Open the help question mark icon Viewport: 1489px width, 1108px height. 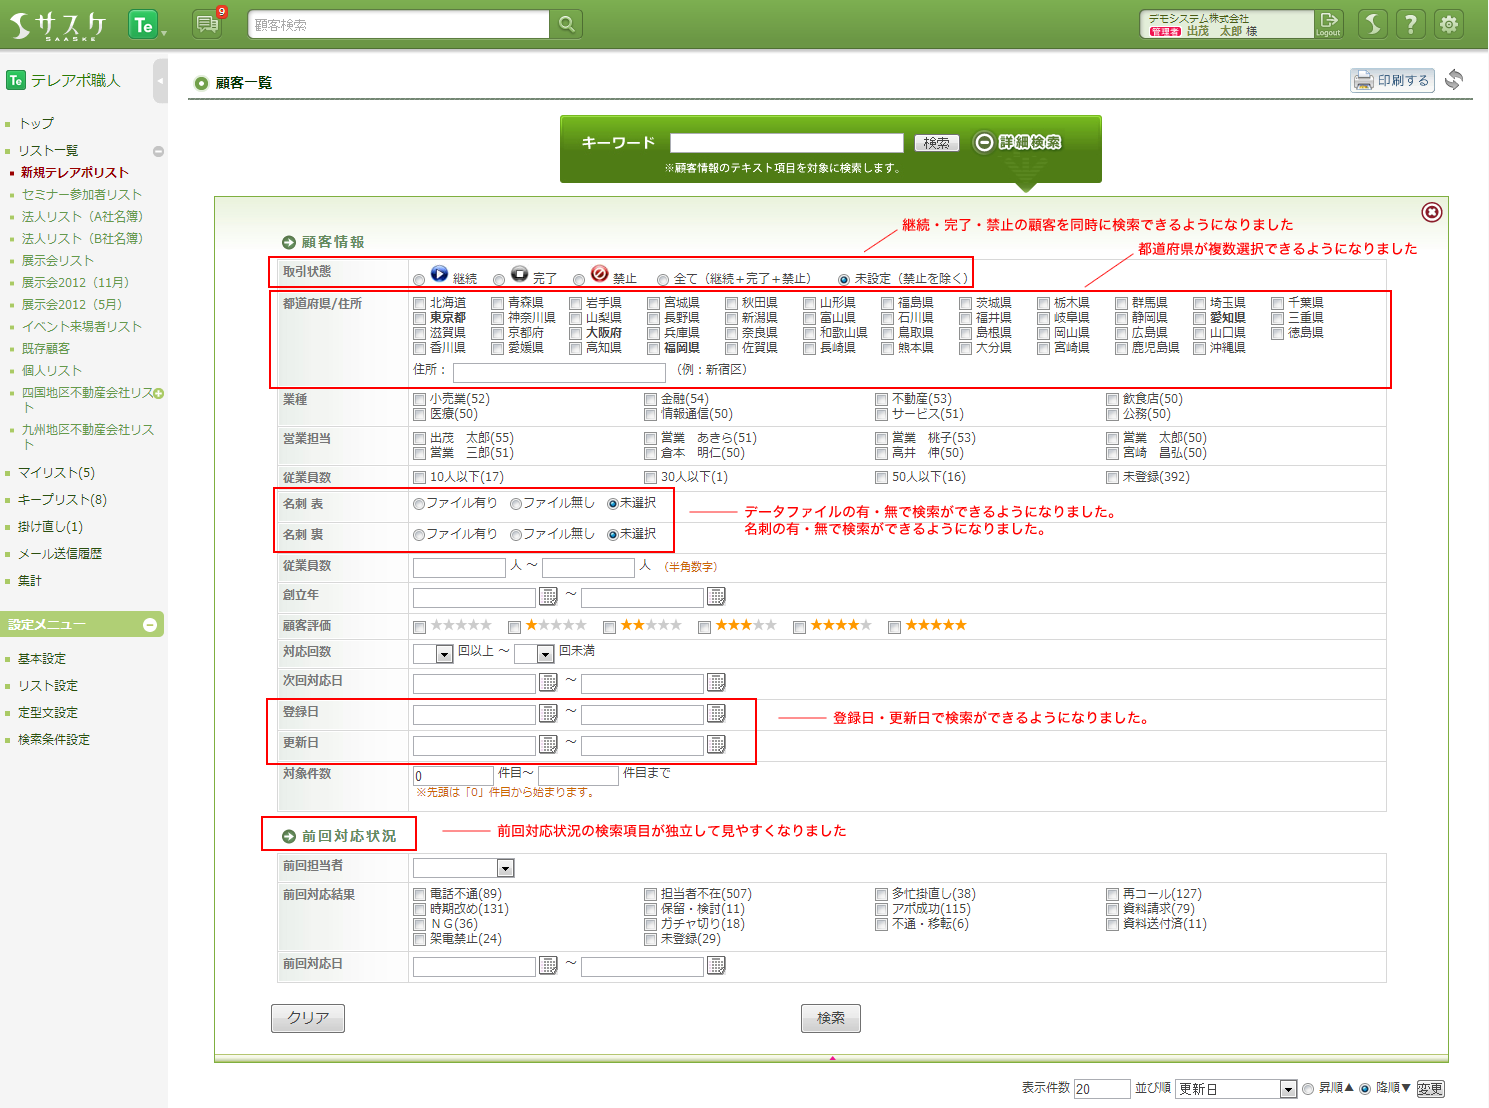(1410, 24)
